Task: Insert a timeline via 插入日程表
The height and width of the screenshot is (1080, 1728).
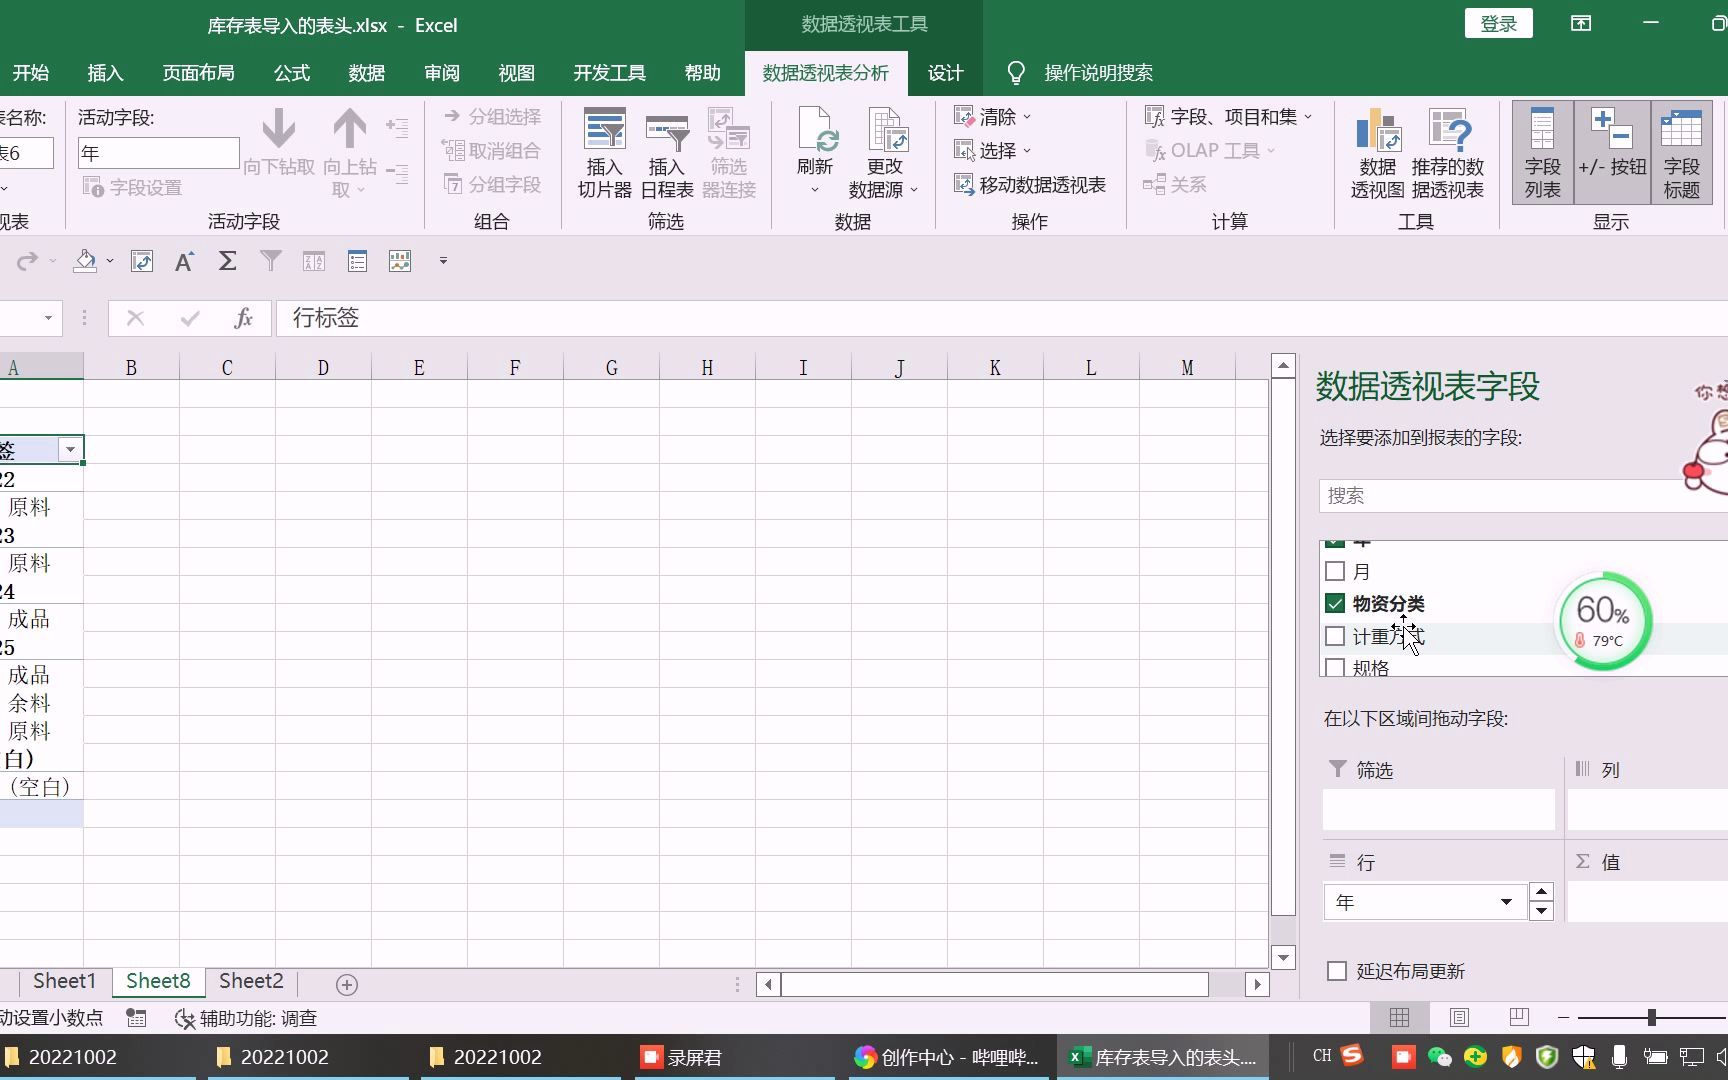Action: coord(666,152)
